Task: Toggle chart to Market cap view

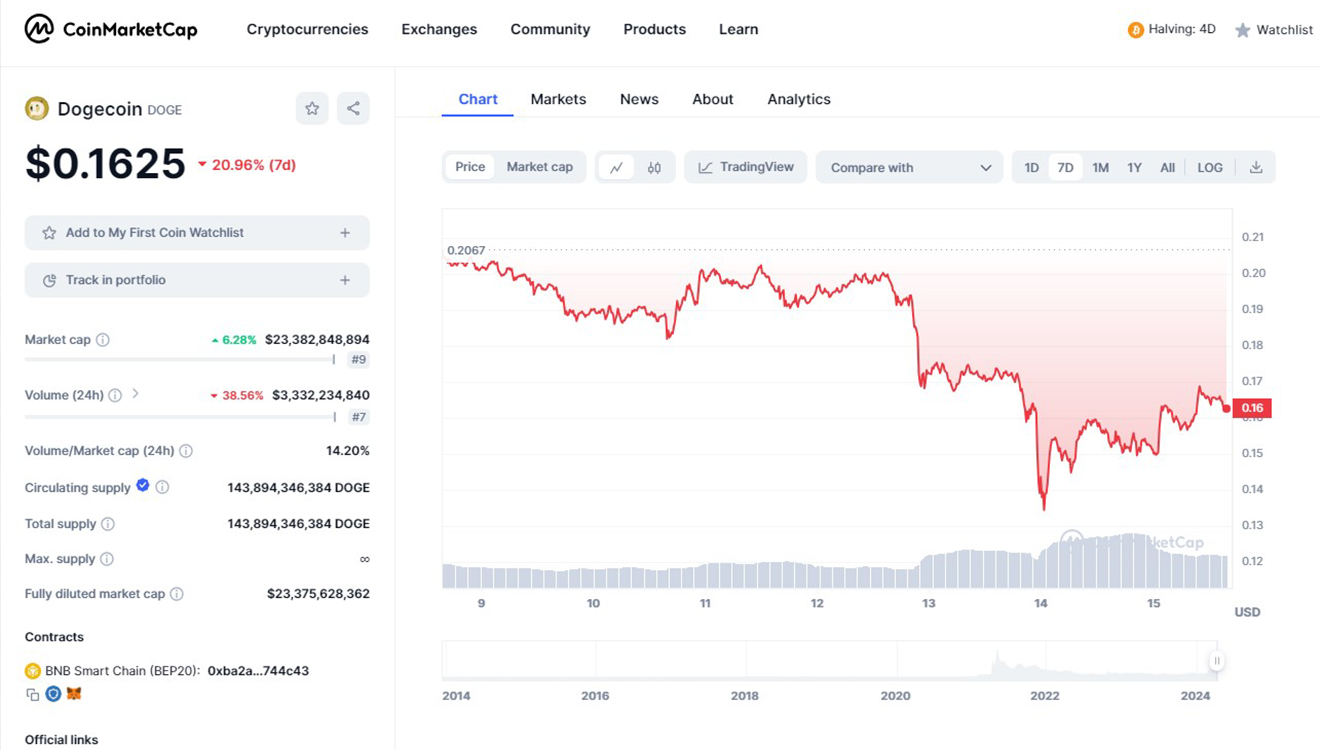Action: pyautogui.click(x=539, y=167)
